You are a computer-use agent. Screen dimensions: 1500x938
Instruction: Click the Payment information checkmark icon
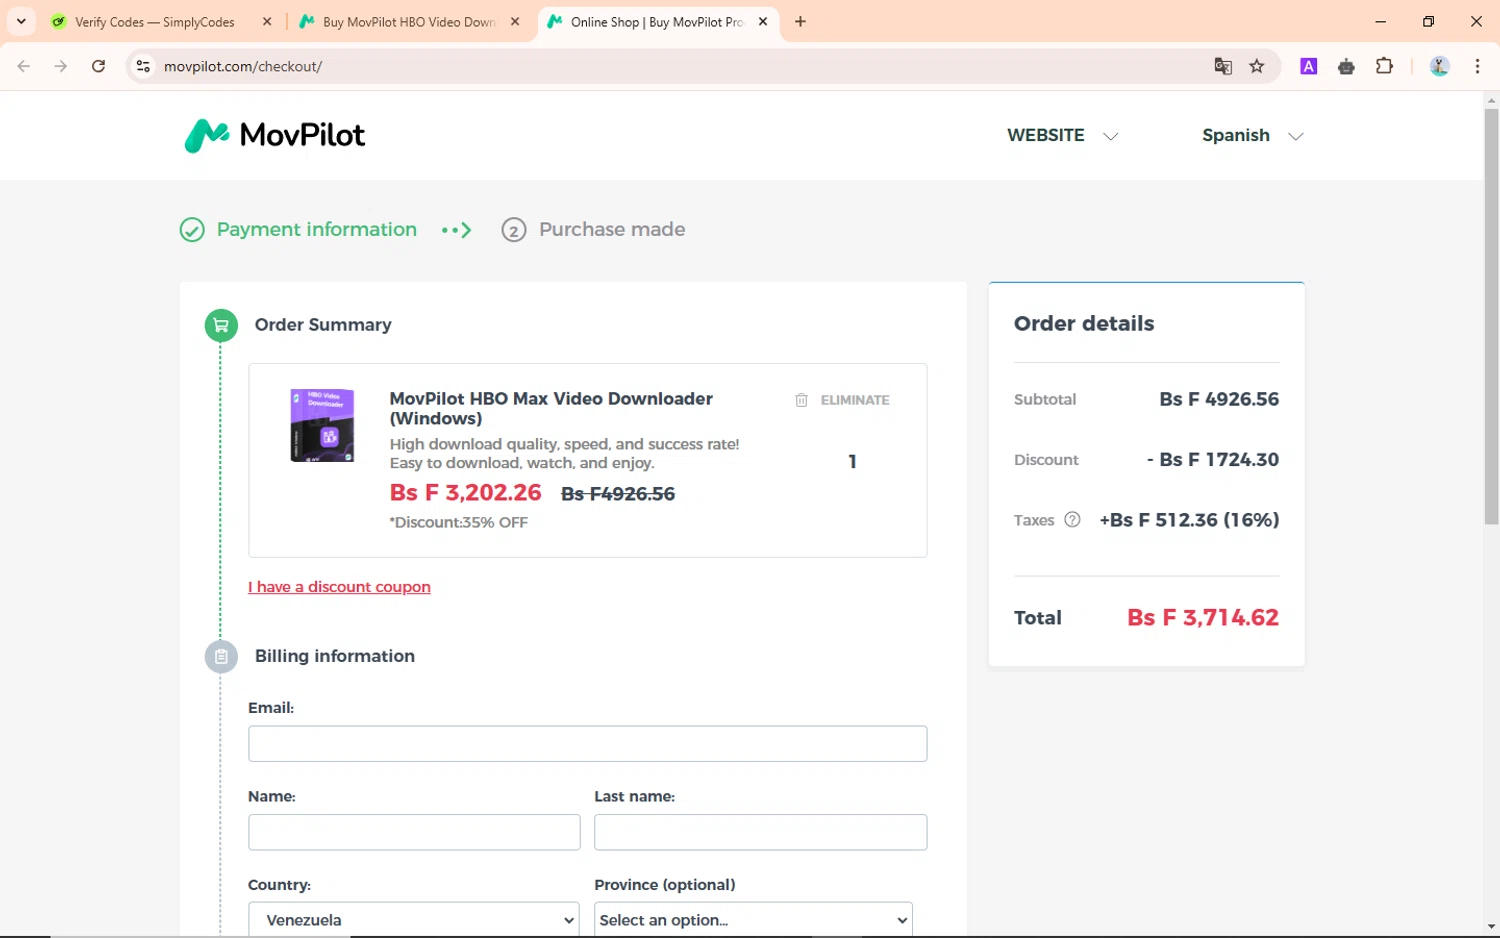[192, 230]
